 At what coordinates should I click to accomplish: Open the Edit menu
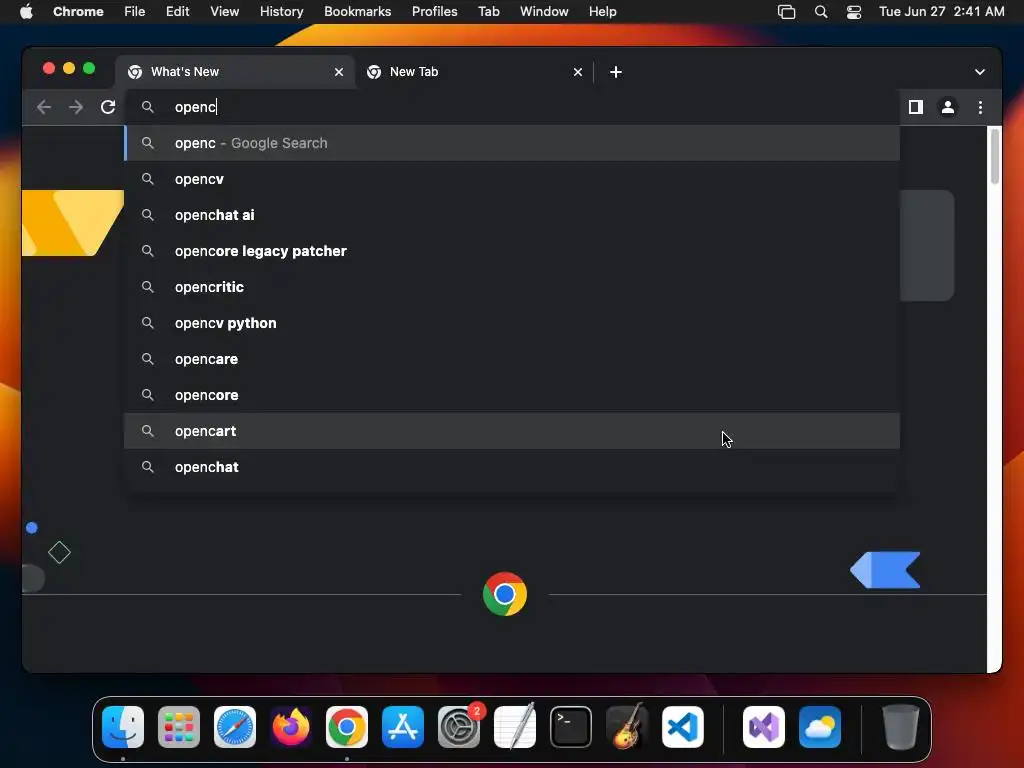(x=177, y=11)
